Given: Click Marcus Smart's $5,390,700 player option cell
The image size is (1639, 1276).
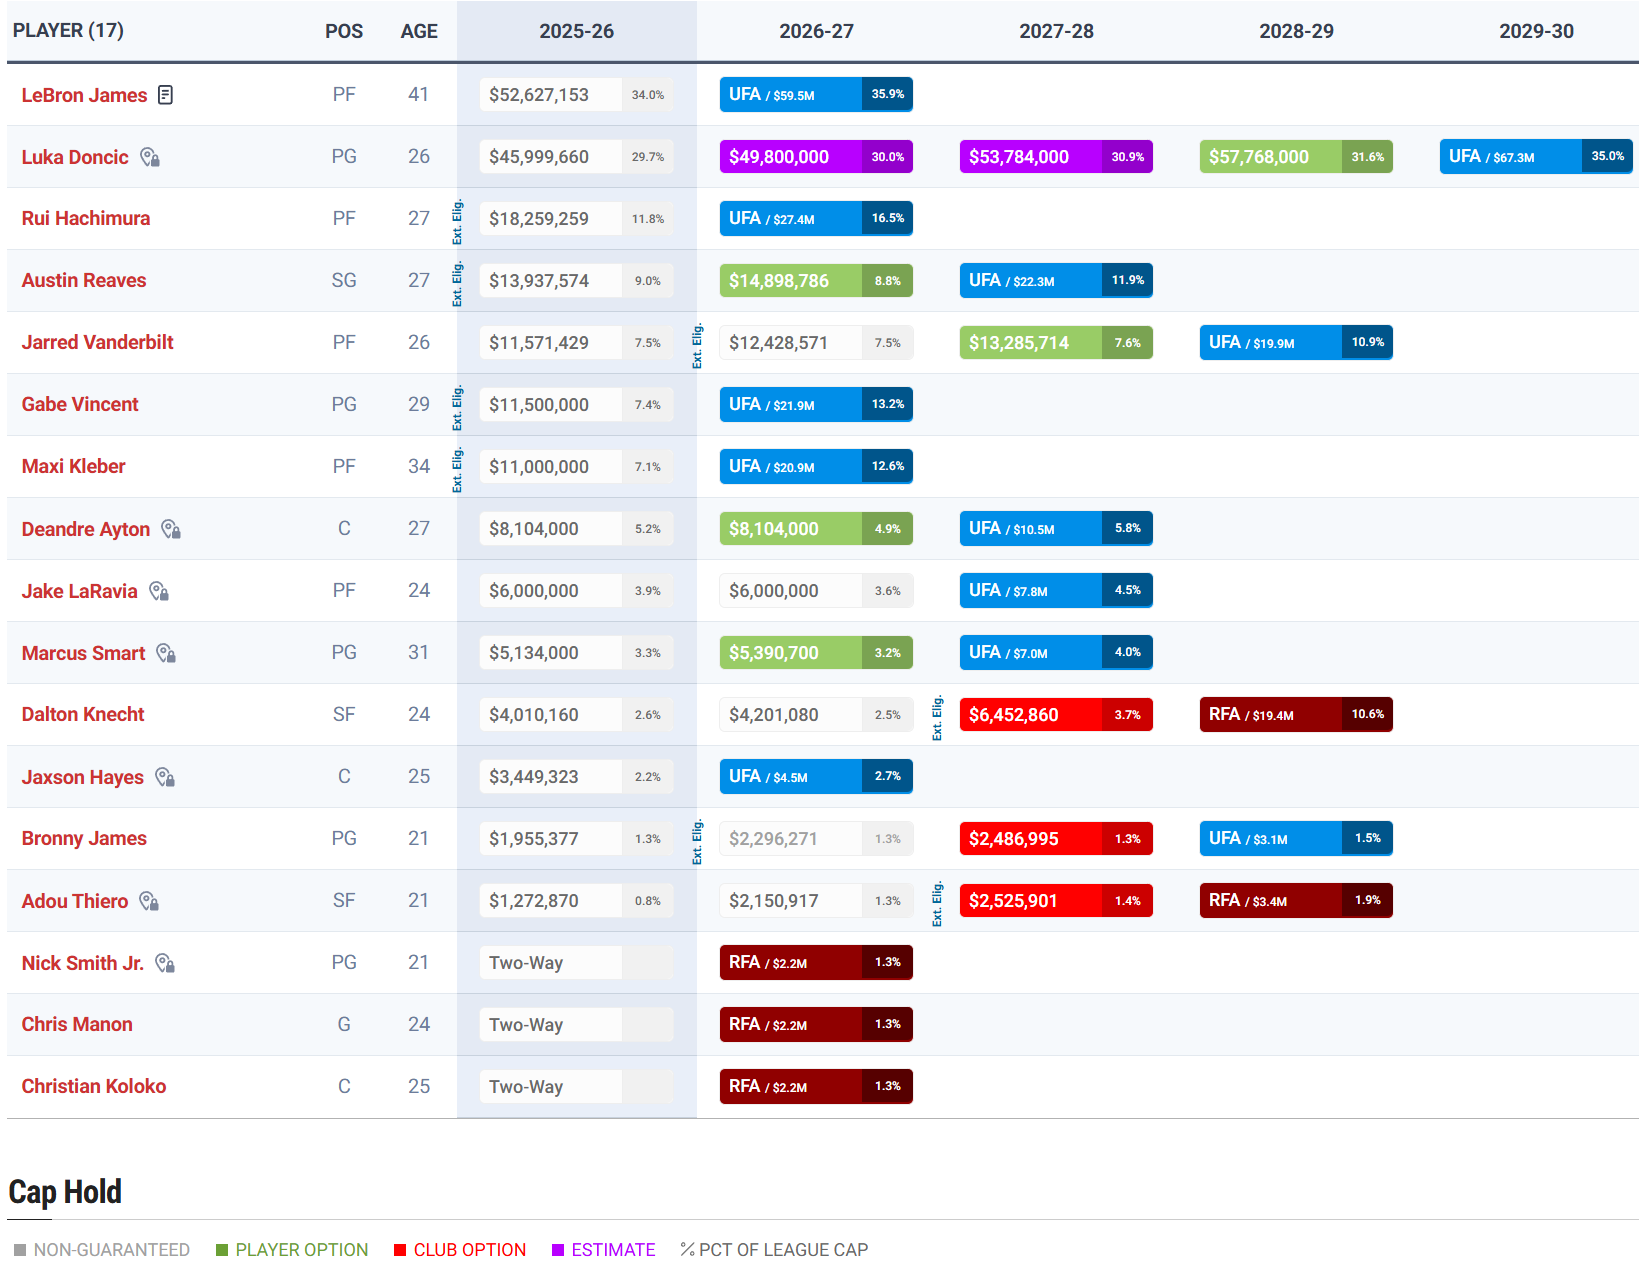Looking at the screenshot, I should click(817, 653).
